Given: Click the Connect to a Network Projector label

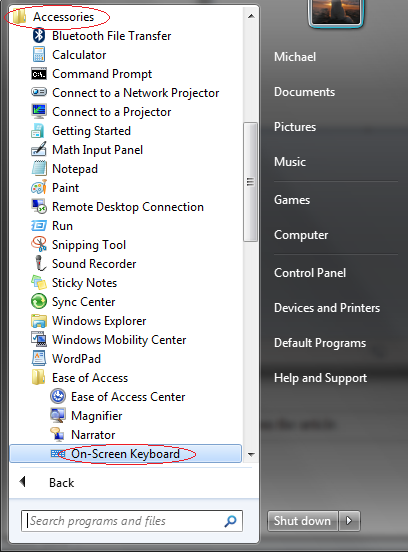Looking at the screenshot, I should click(136, 93).
